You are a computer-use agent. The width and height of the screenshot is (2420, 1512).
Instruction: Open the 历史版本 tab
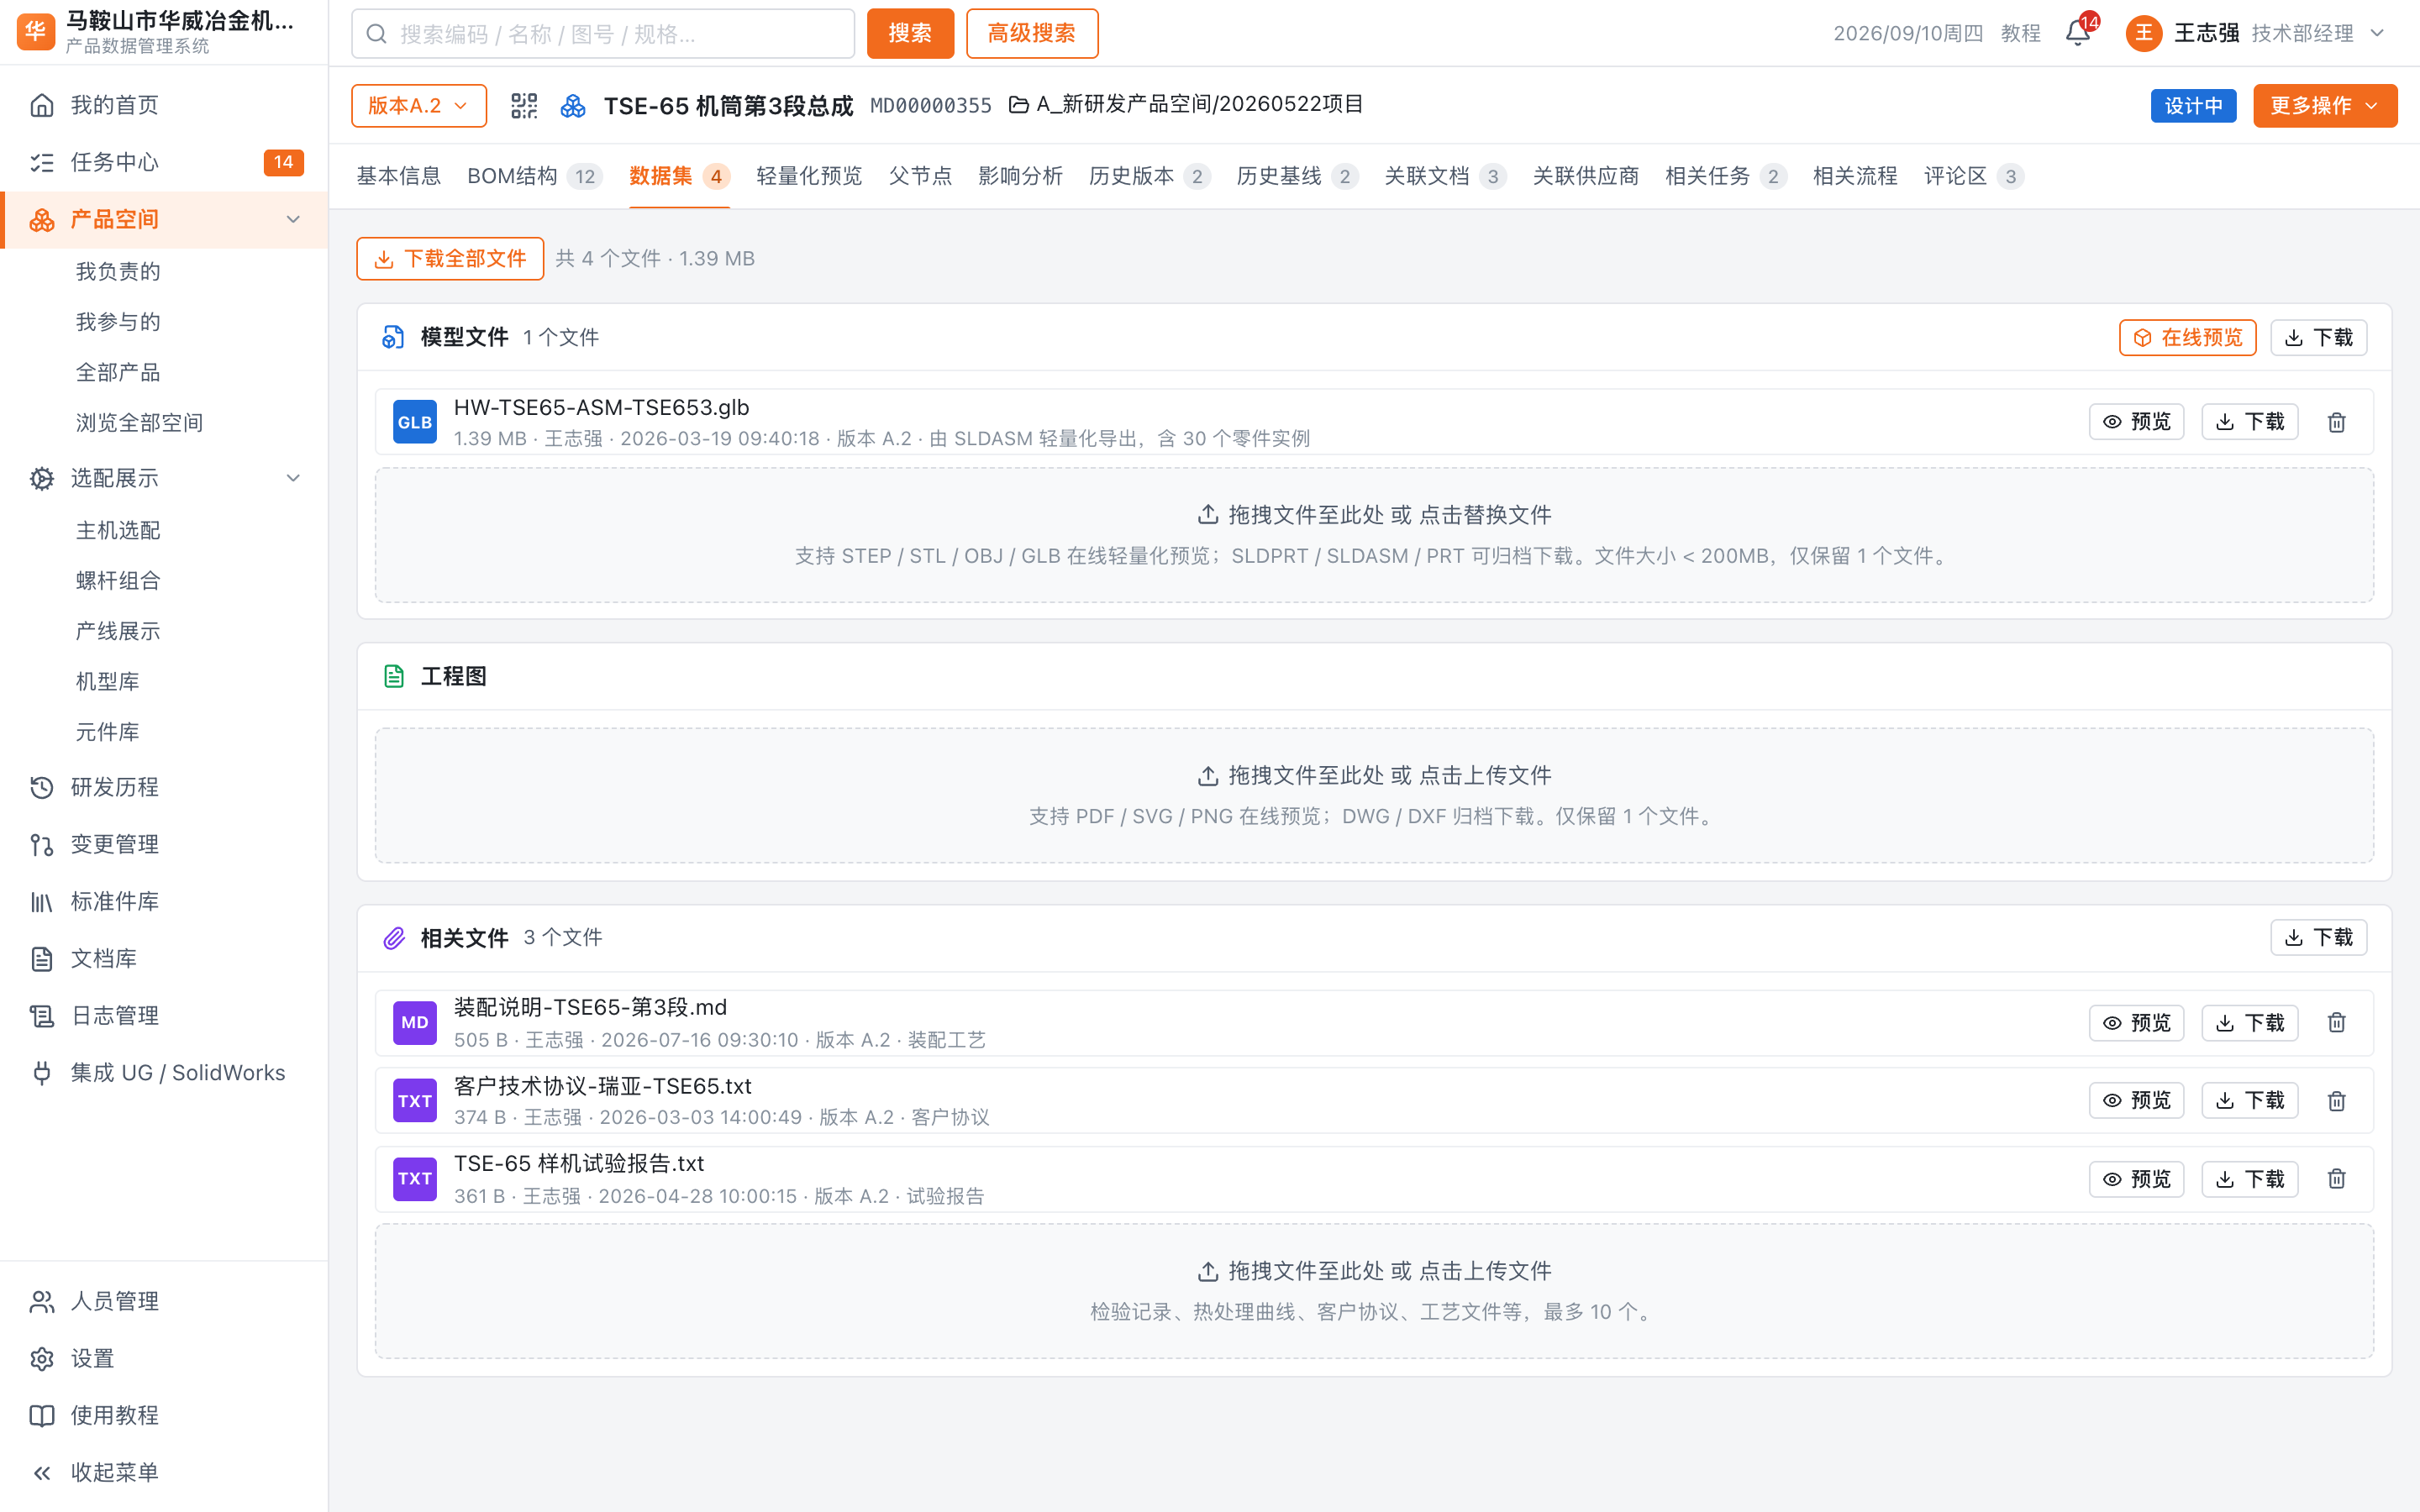pyautogui.click(x=1149, y=176)
